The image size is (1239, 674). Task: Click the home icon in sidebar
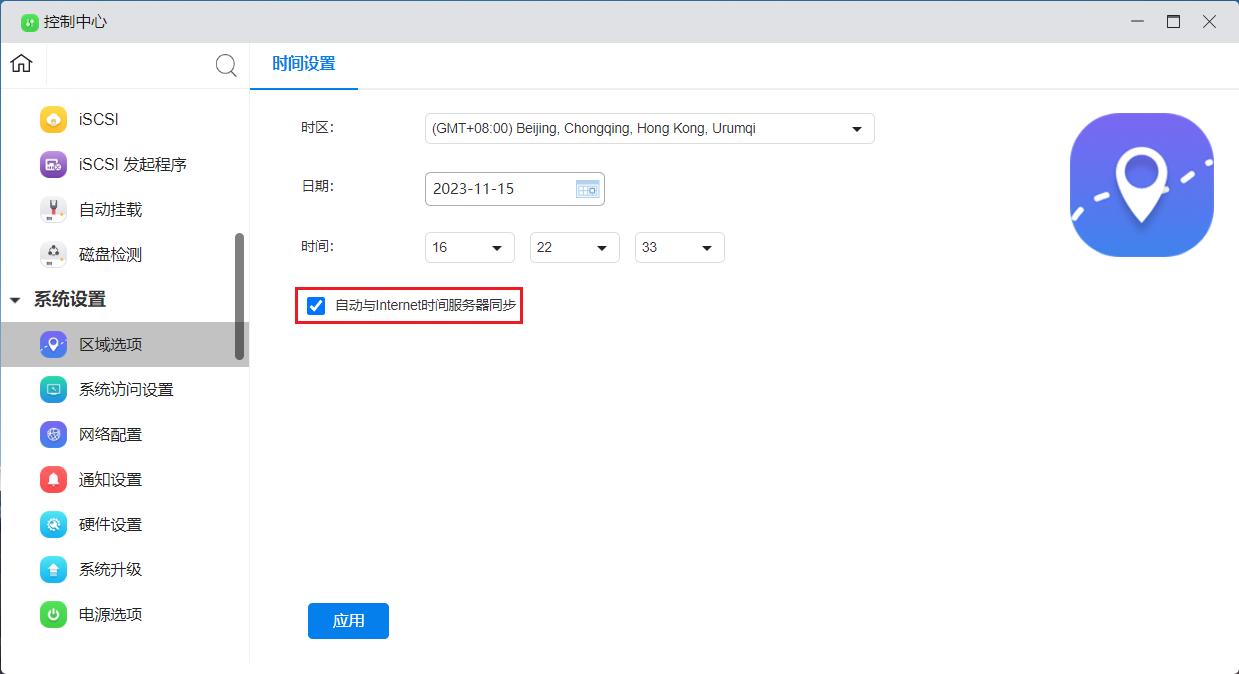click(21, 64)
